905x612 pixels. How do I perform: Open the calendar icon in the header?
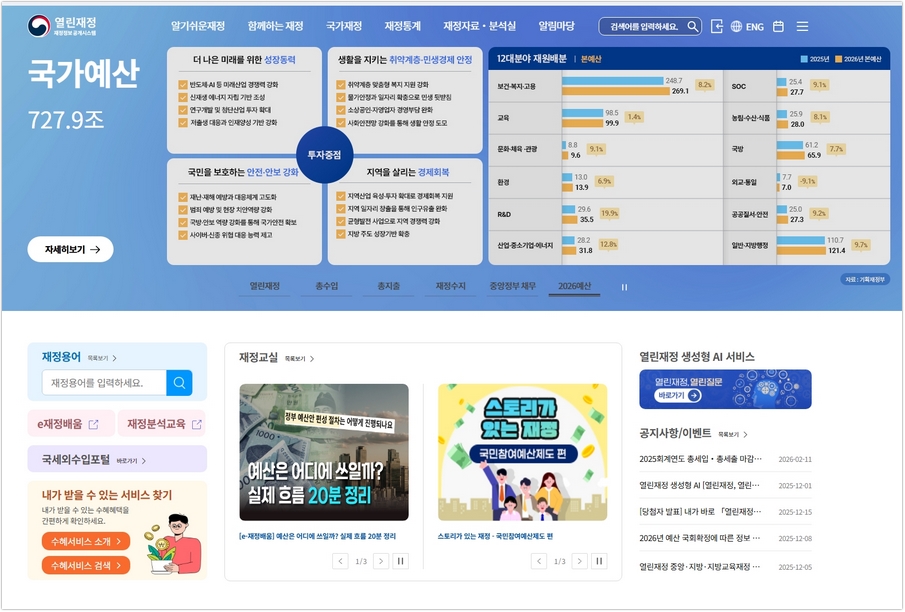click(778, 27)
